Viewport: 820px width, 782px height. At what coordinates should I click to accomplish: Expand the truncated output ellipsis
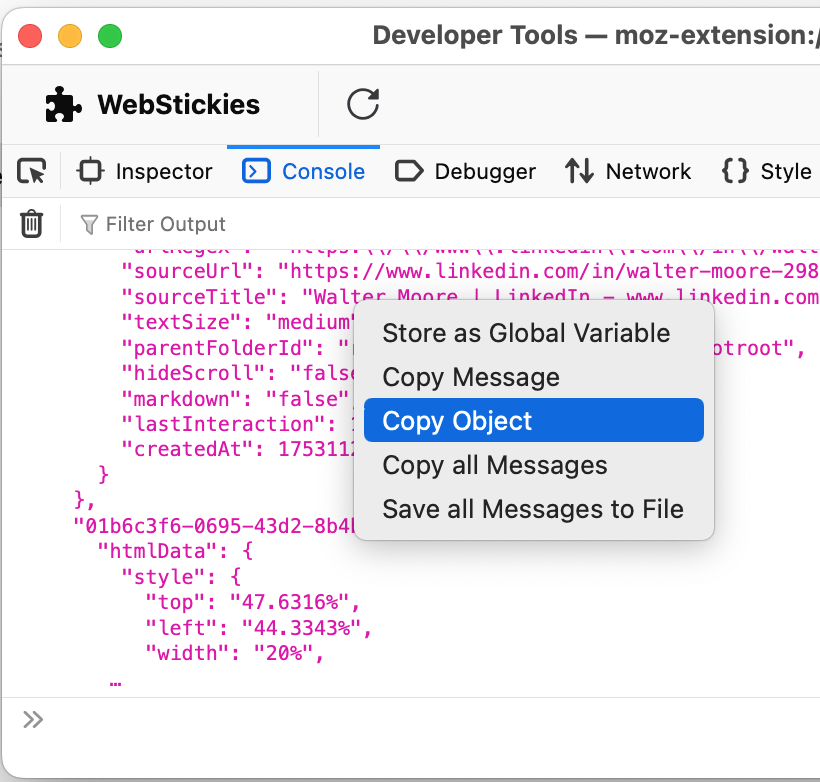click(x=115, y=682)
